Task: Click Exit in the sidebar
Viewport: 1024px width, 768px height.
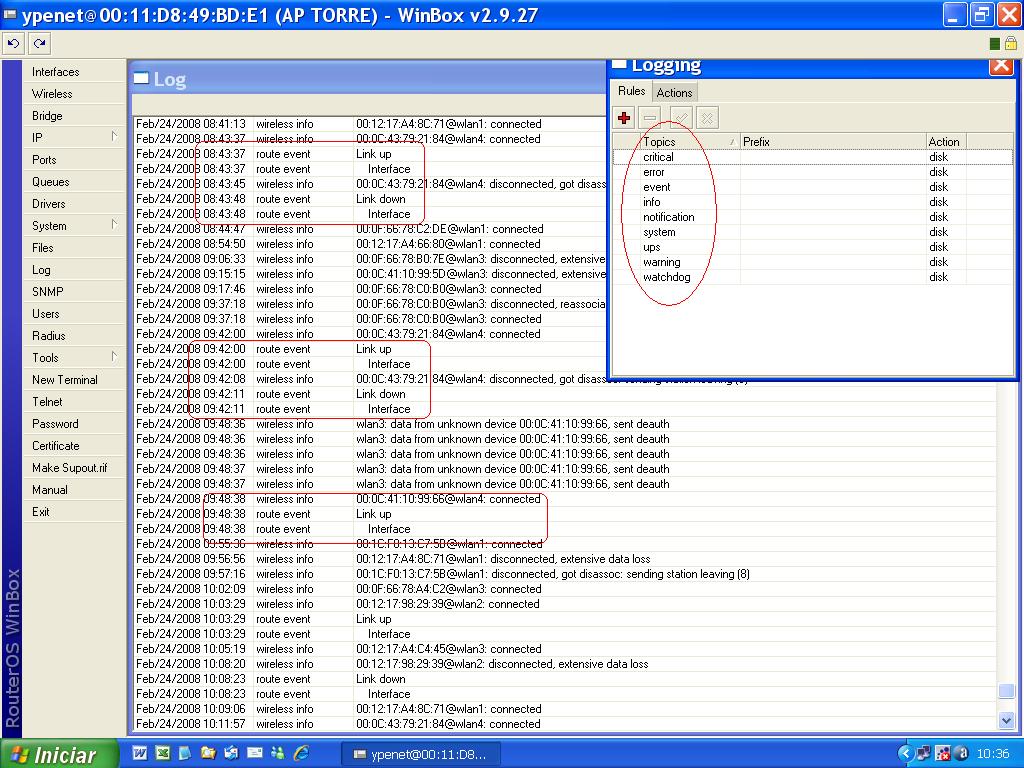Action: pyautogui.click(x=74, y=512)
